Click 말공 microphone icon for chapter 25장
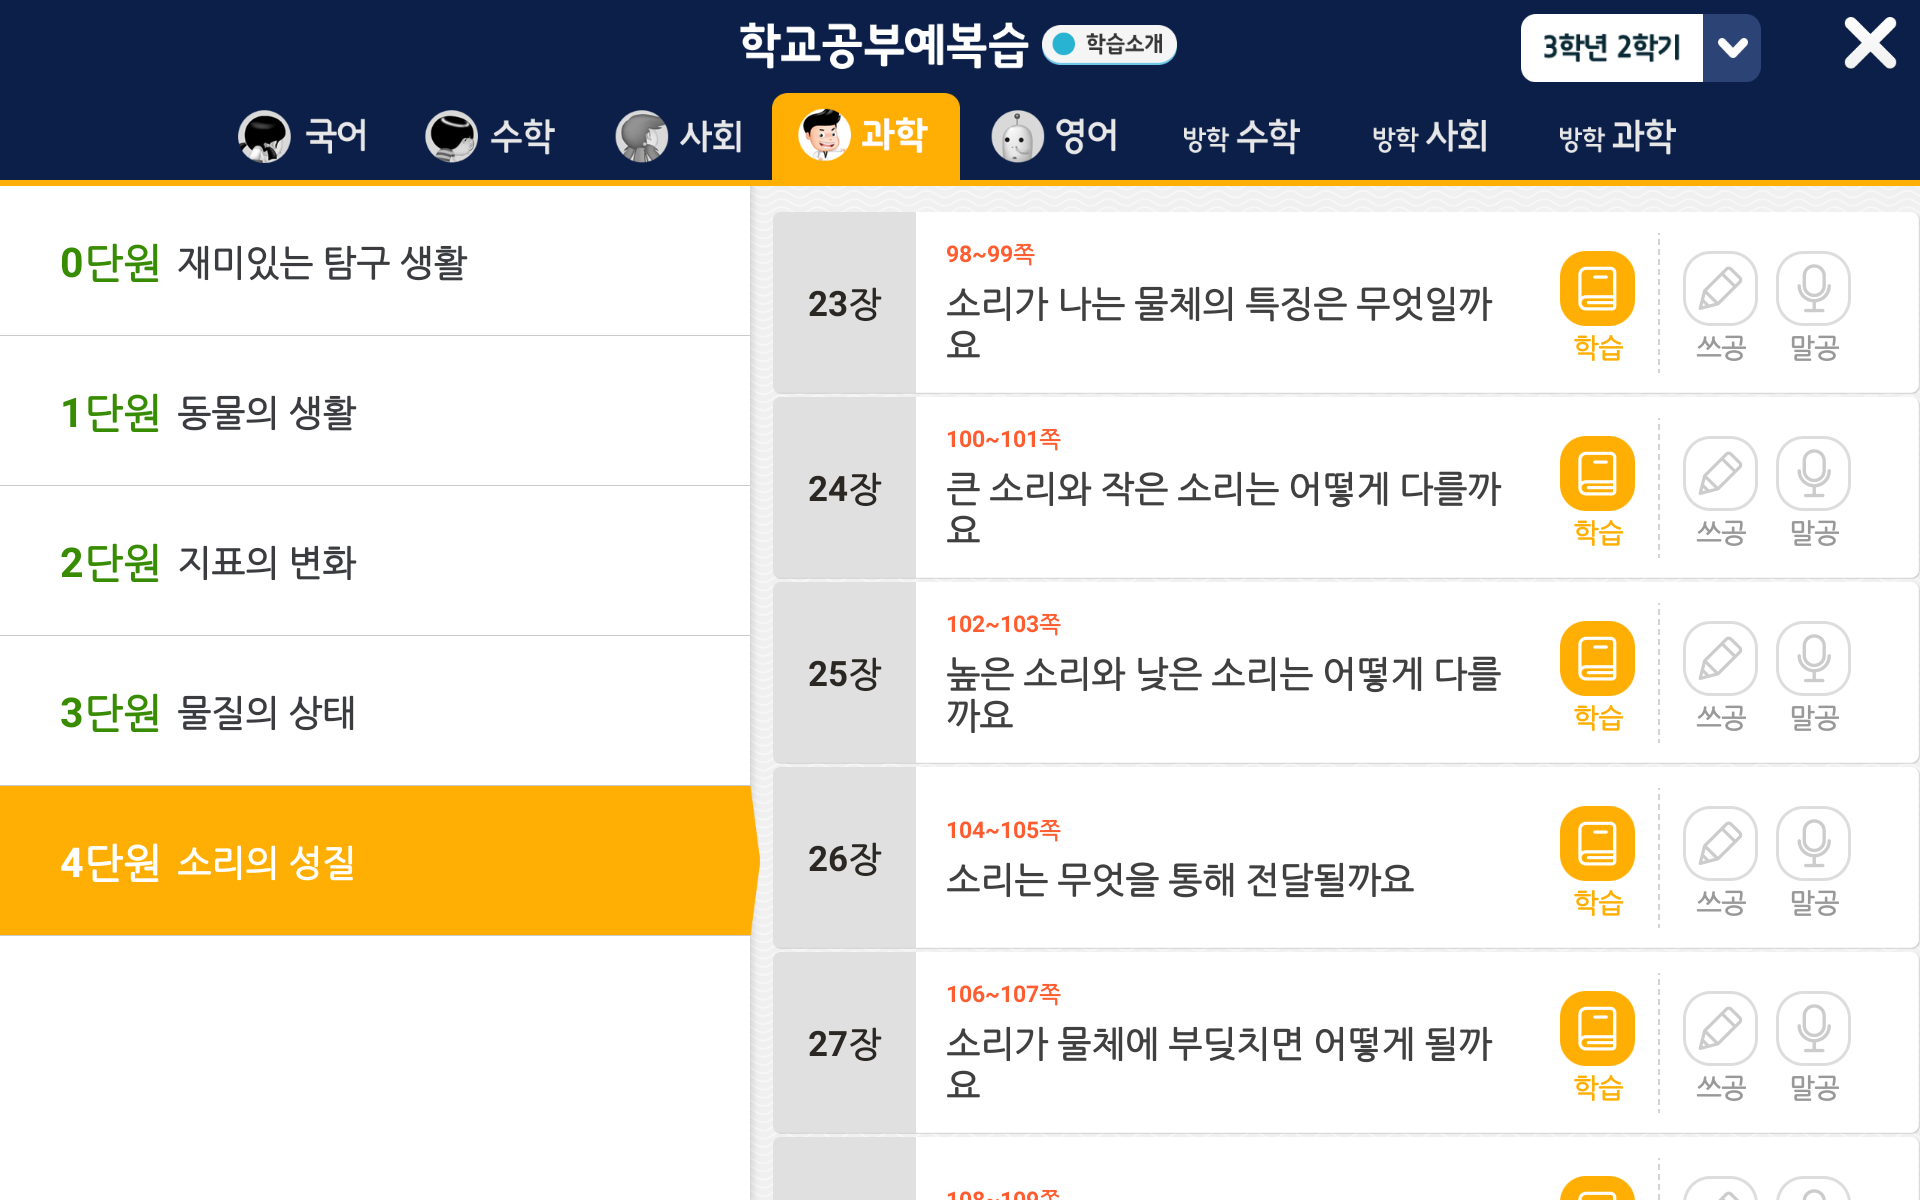The image size is (1920, 1200). (x=1813, y=660)
